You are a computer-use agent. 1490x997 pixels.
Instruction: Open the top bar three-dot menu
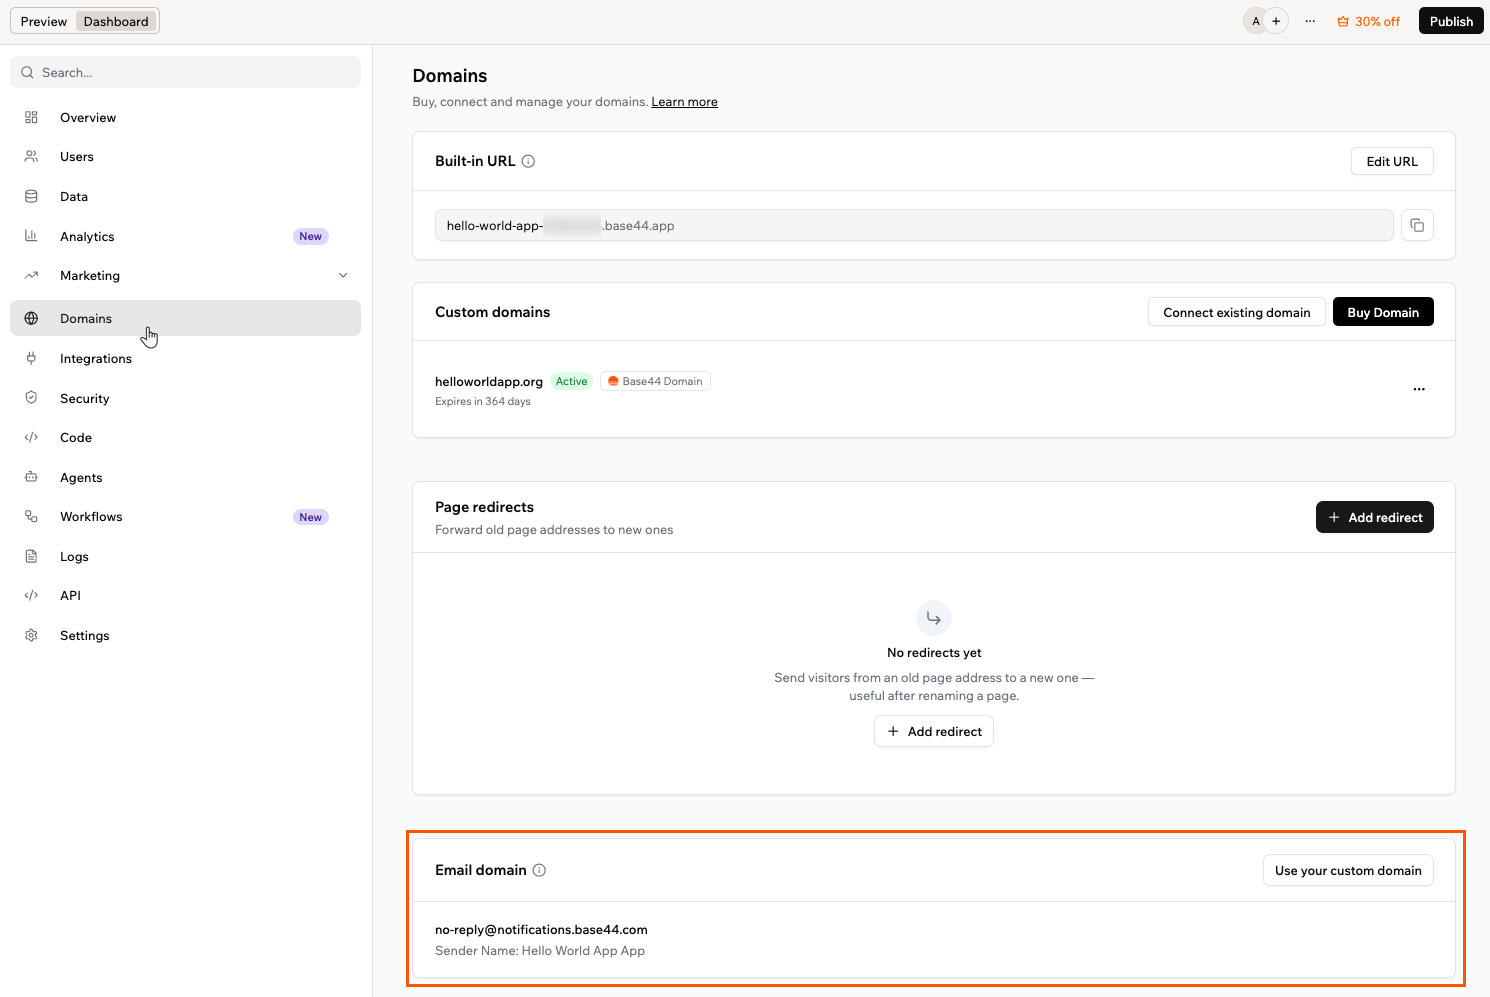pos(1310,21)
